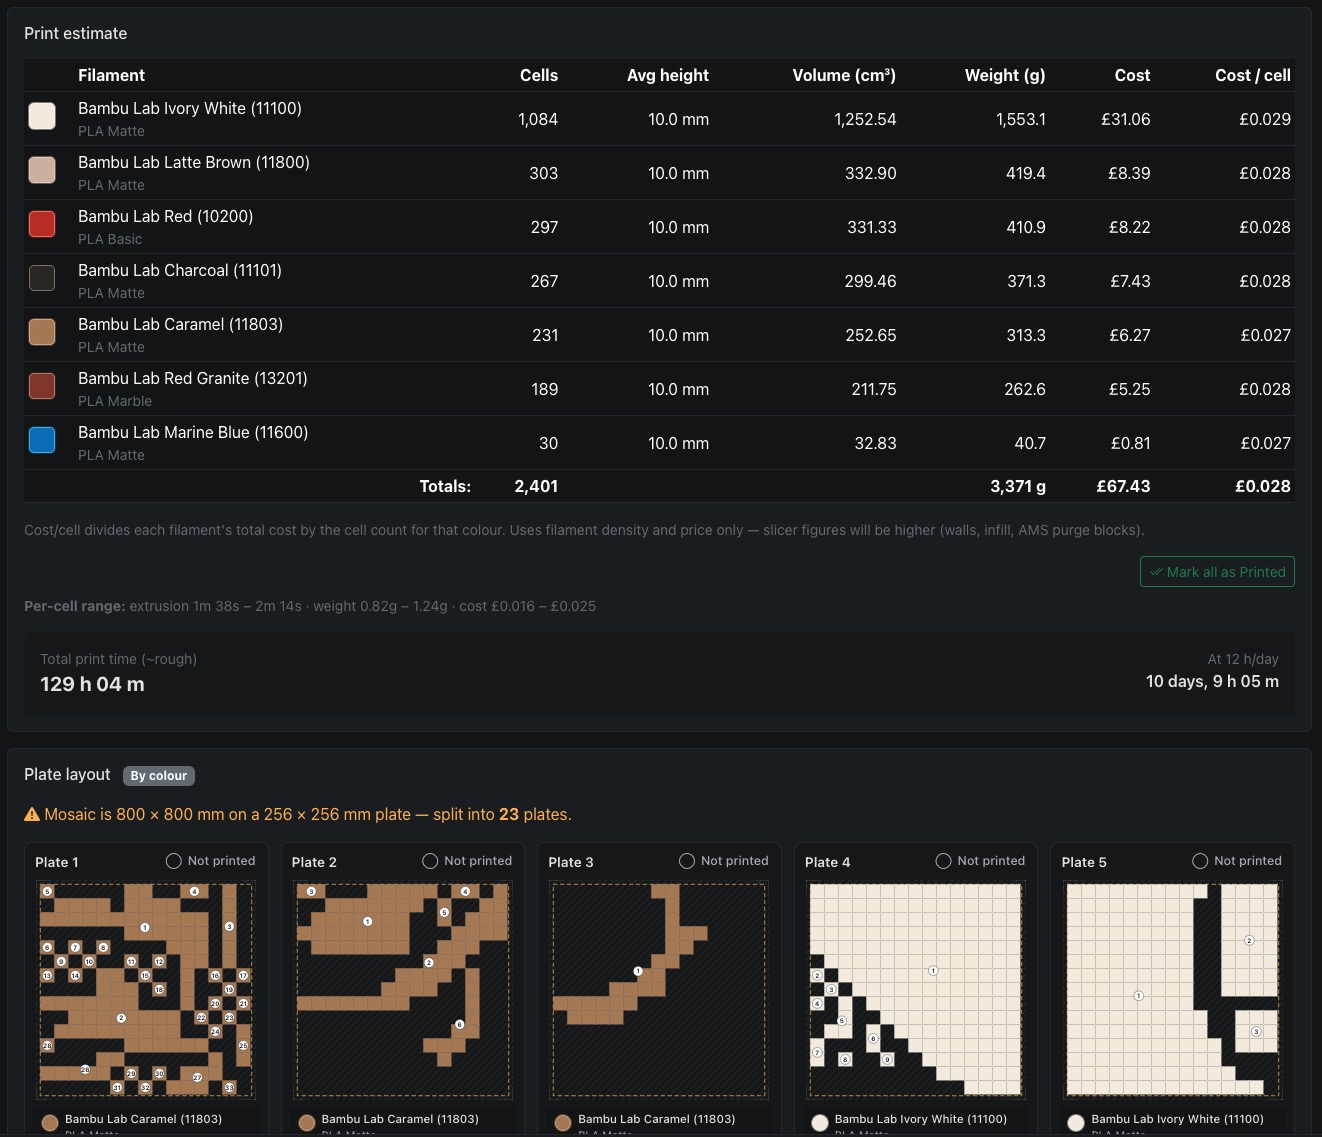Viewport: 1322px width, 1137px height.
Task: Toggle Plate 4 Not printed radio
Action: [943, 861]
